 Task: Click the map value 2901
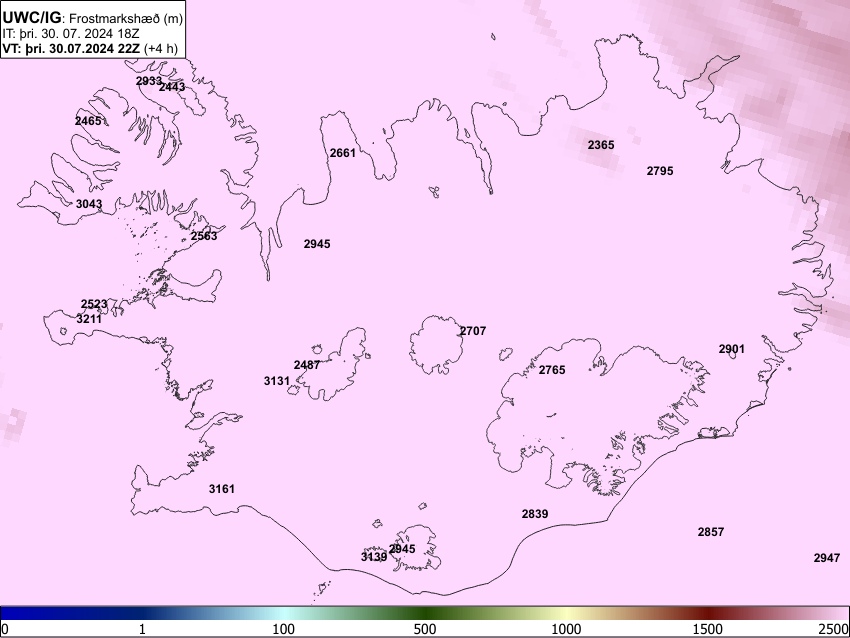[732, 349]
